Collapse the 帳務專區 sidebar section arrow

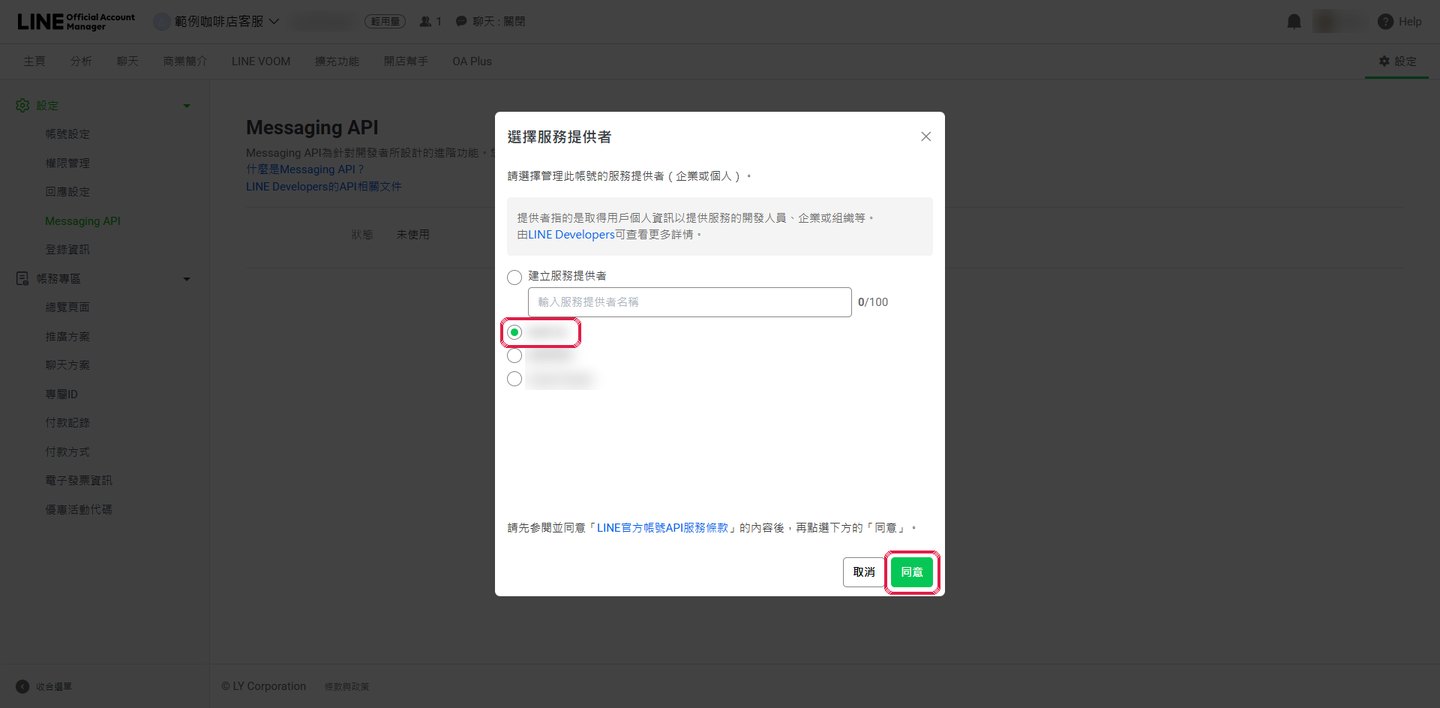[186, 280]
